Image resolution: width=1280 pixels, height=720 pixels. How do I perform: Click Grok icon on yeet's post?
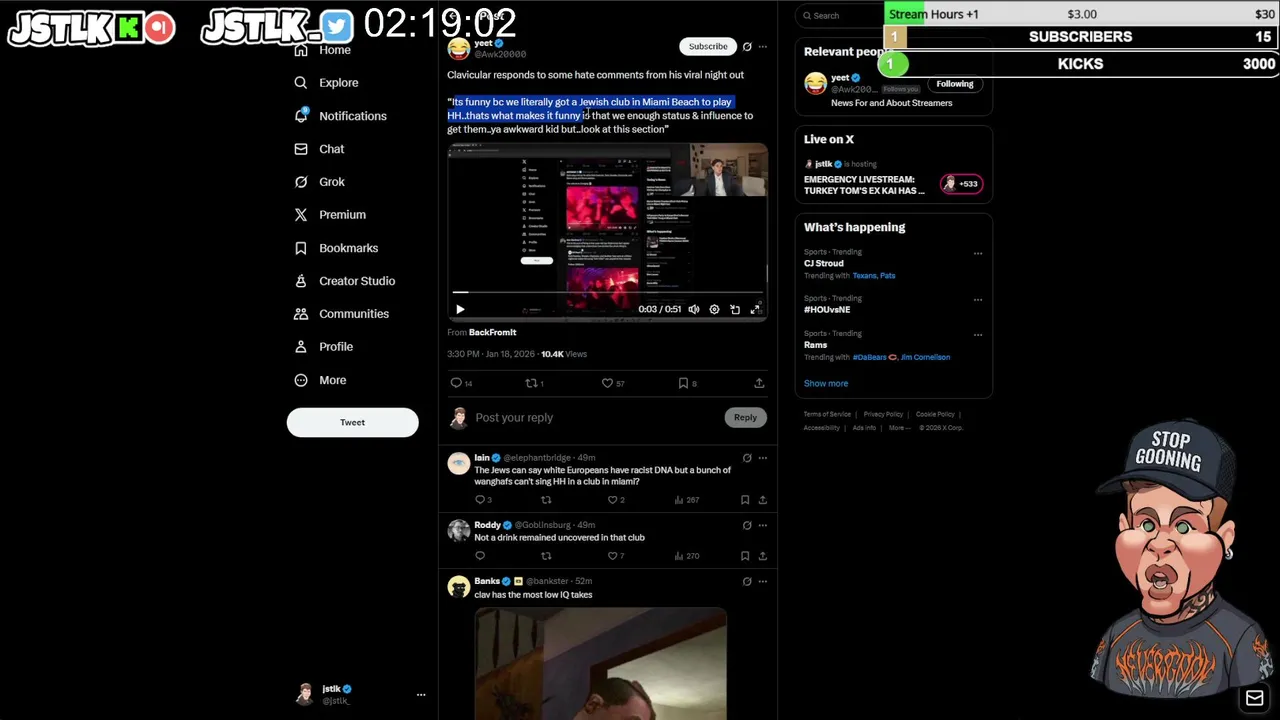point(747,46)
